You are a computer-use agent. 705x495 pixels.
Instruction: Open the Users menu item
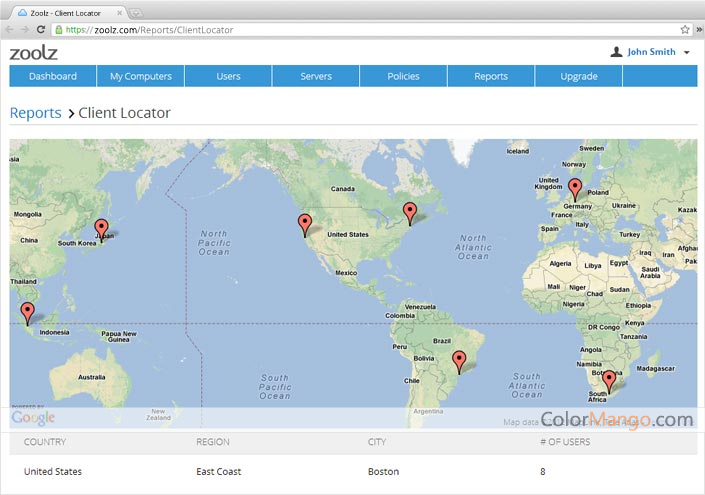point(228,76)
